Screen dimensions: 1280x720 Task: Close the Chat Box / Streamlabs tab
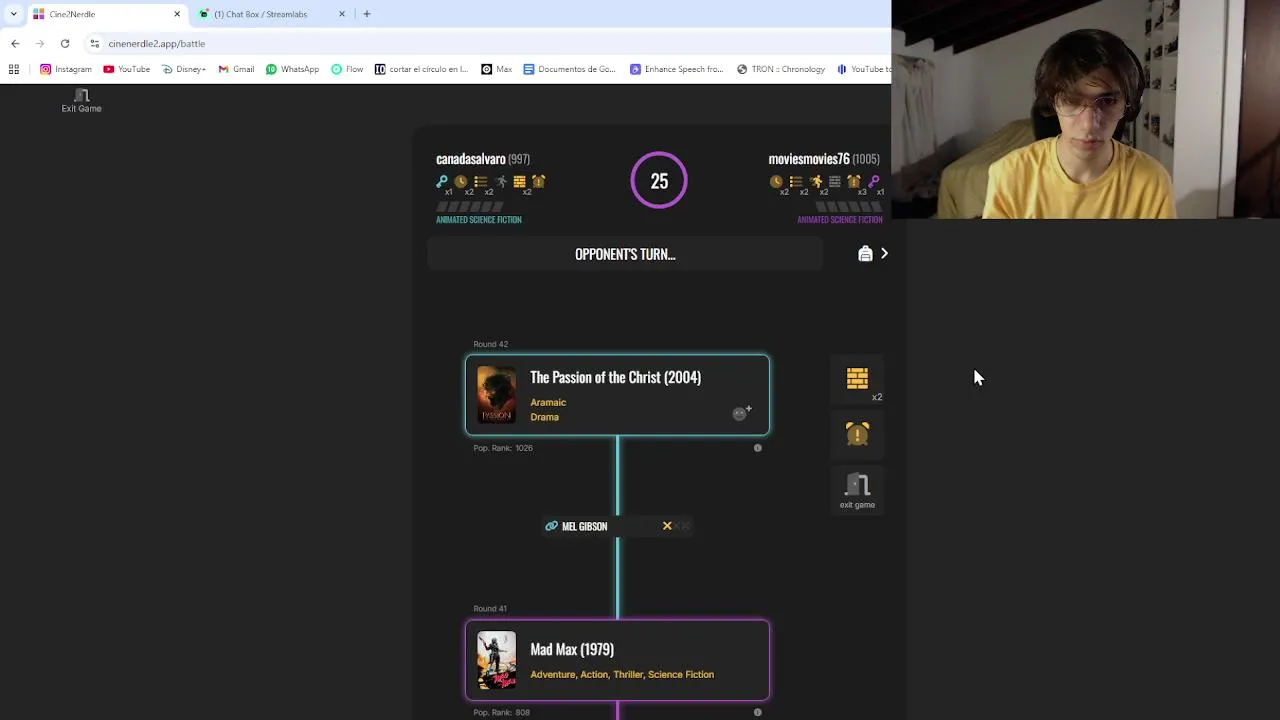tap(342, 14)
